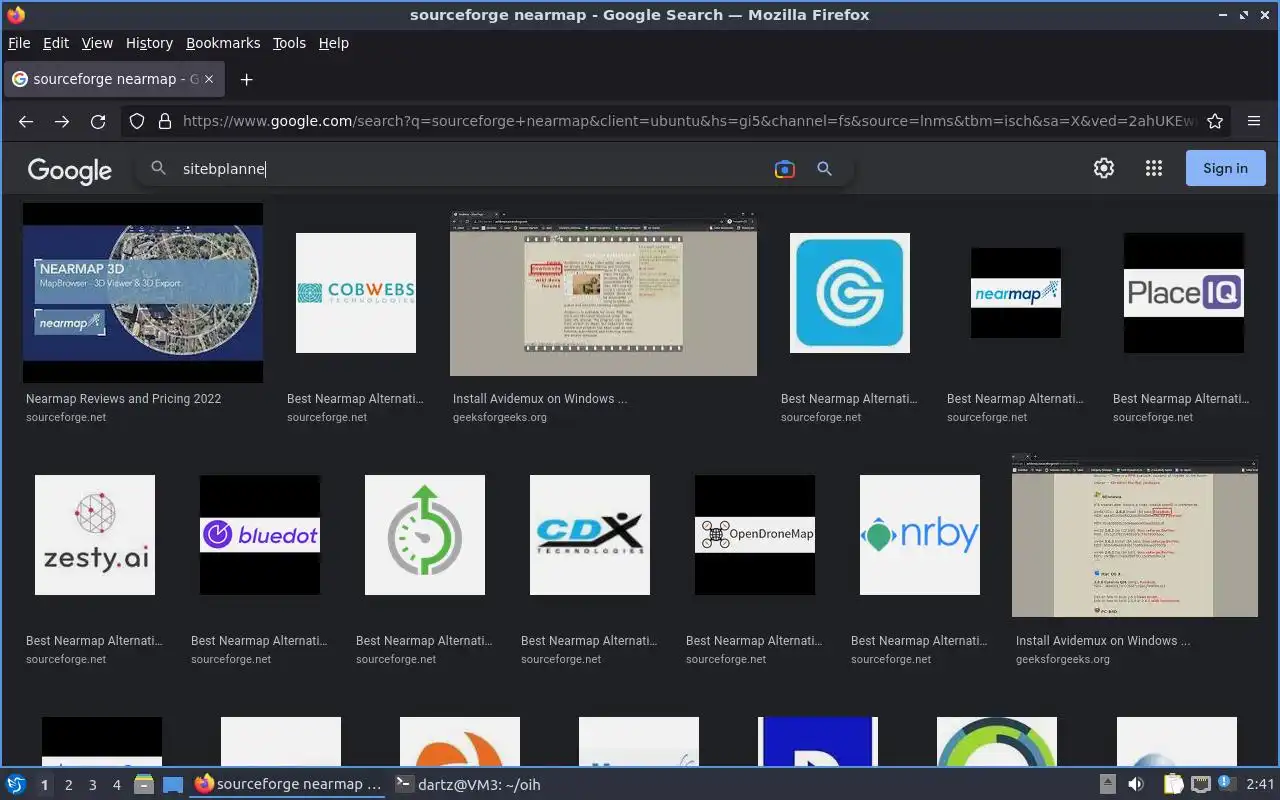
Task: Open Google quick settings gear
Action: (1104, 168)
